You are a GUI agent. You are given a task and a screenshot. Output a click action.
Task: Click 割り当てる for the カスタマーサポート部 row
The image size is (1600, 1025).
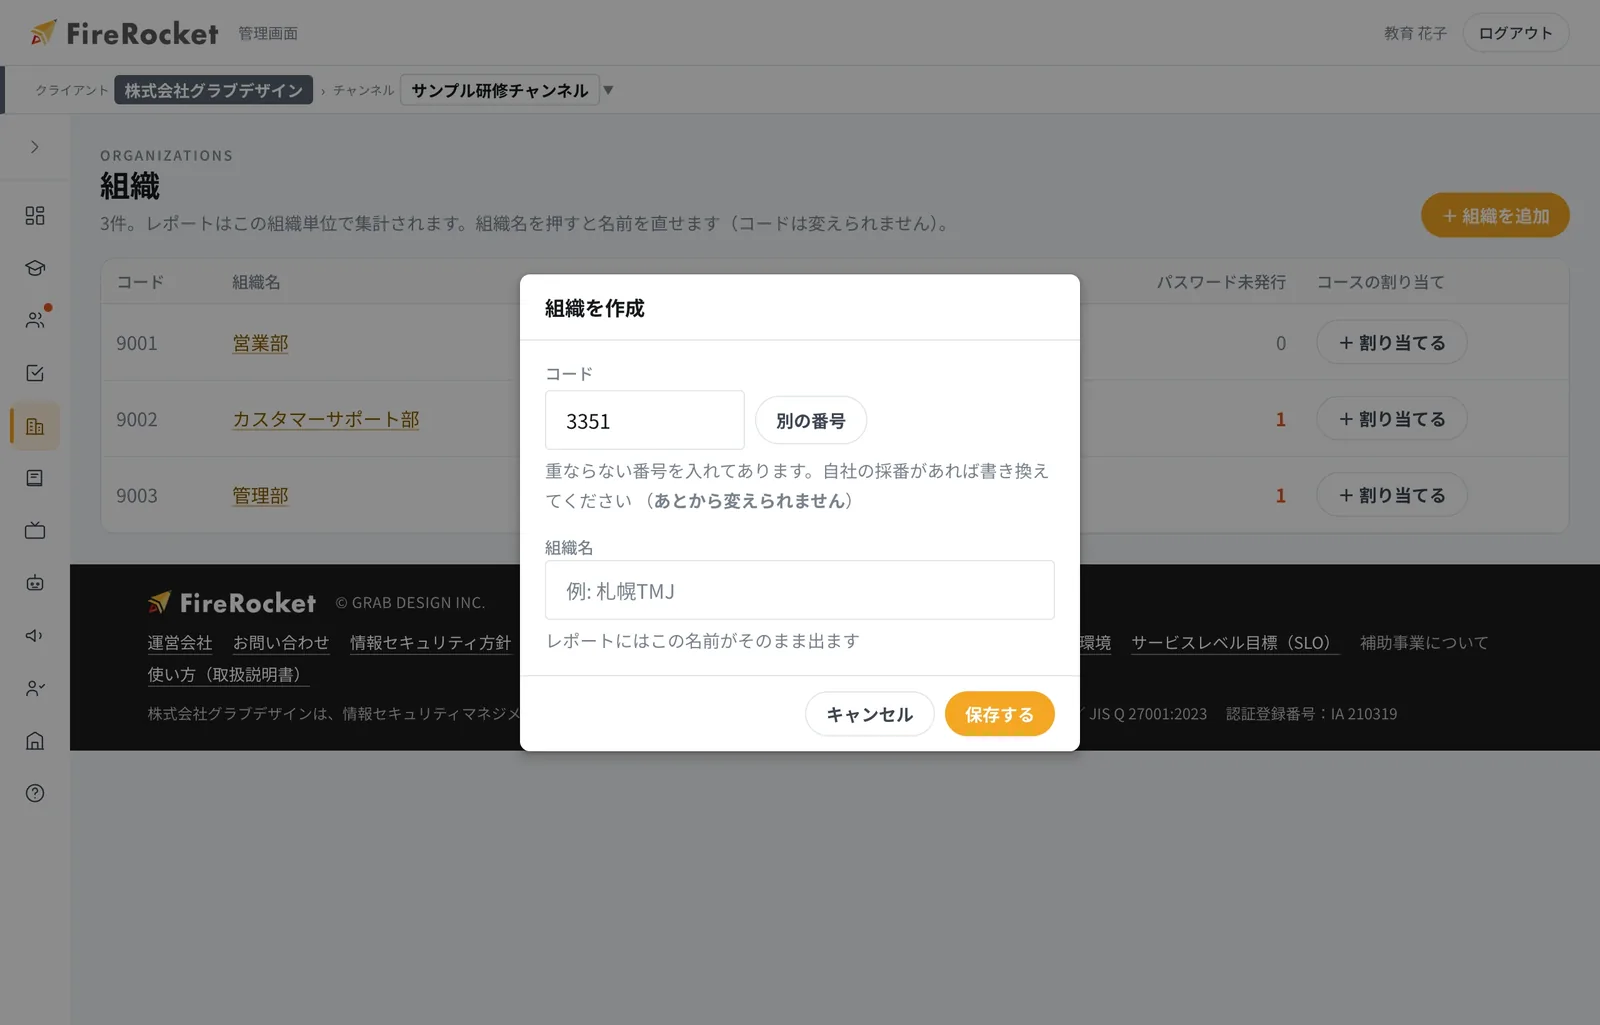(x=1392, y=418)
